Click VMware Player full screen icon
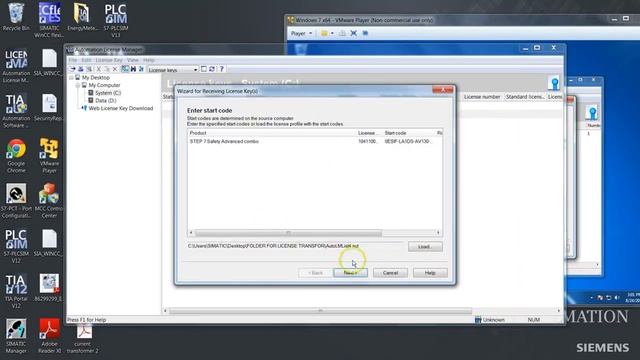This screenshot has width=640, height=360. (353, 33)
